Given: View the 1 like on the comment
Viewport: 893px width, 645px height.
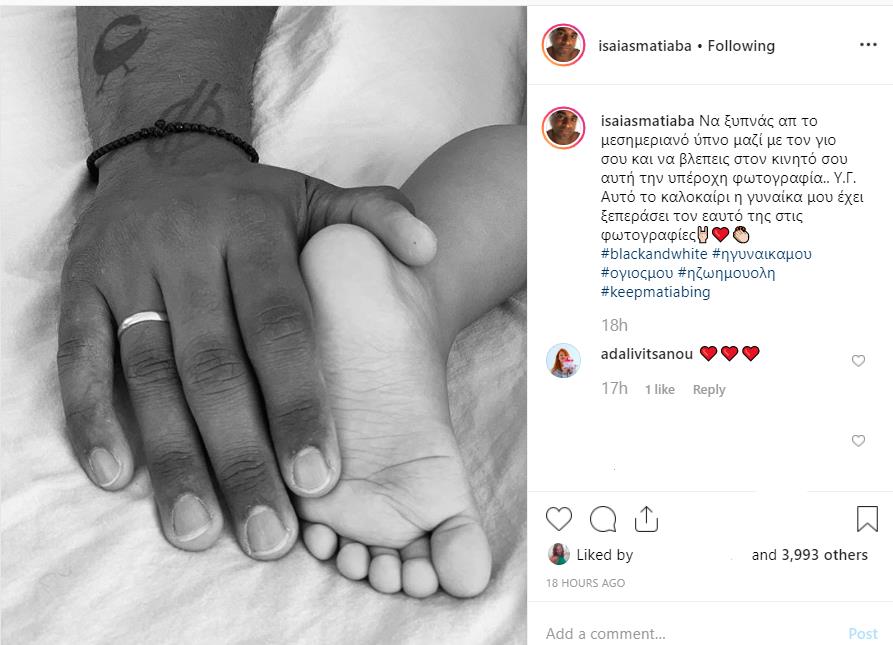Looking at the screenshot, I should pyautogui.click(x=659, y=389).
